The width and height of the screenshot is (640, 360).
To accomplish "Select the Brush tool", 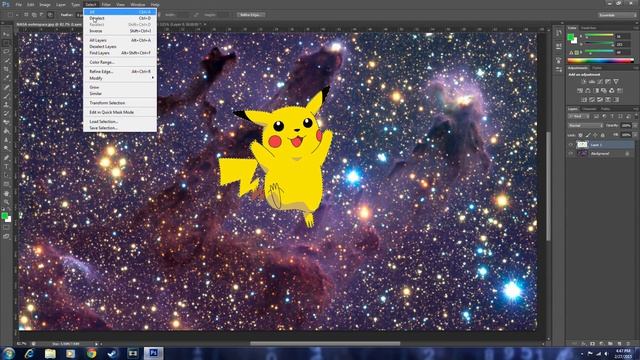I will (6, 96).
